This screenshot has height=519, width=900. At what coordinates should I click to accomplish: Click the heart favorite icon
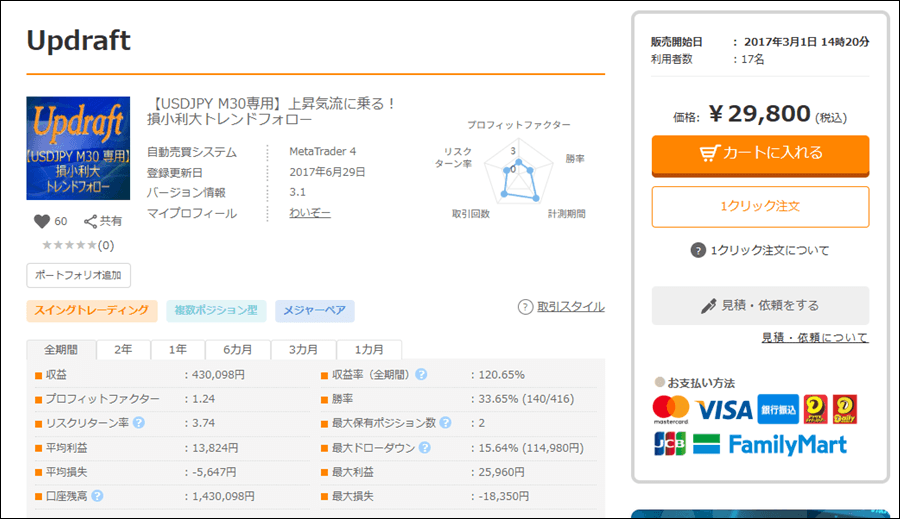42,221
